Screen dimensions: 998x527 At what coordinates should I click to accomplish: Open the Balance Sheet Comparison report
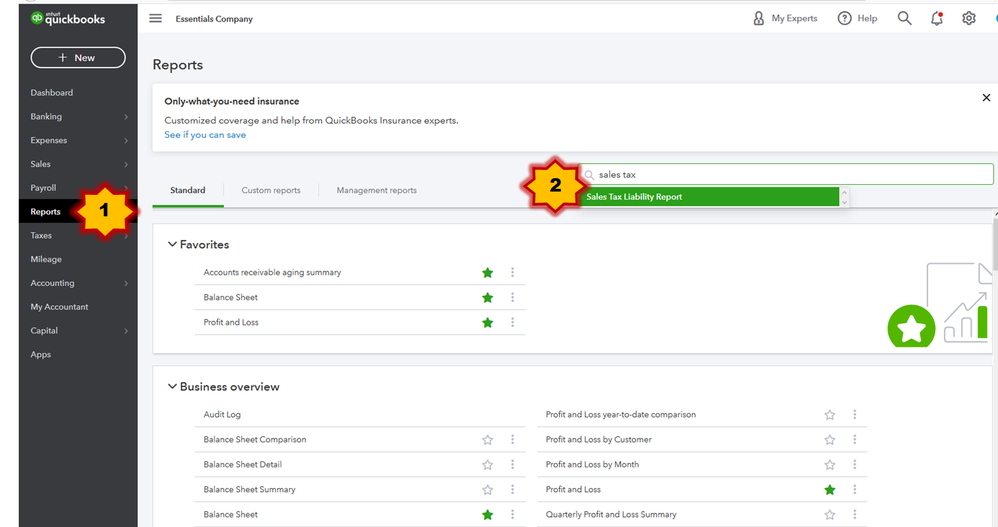click(255, 439)
